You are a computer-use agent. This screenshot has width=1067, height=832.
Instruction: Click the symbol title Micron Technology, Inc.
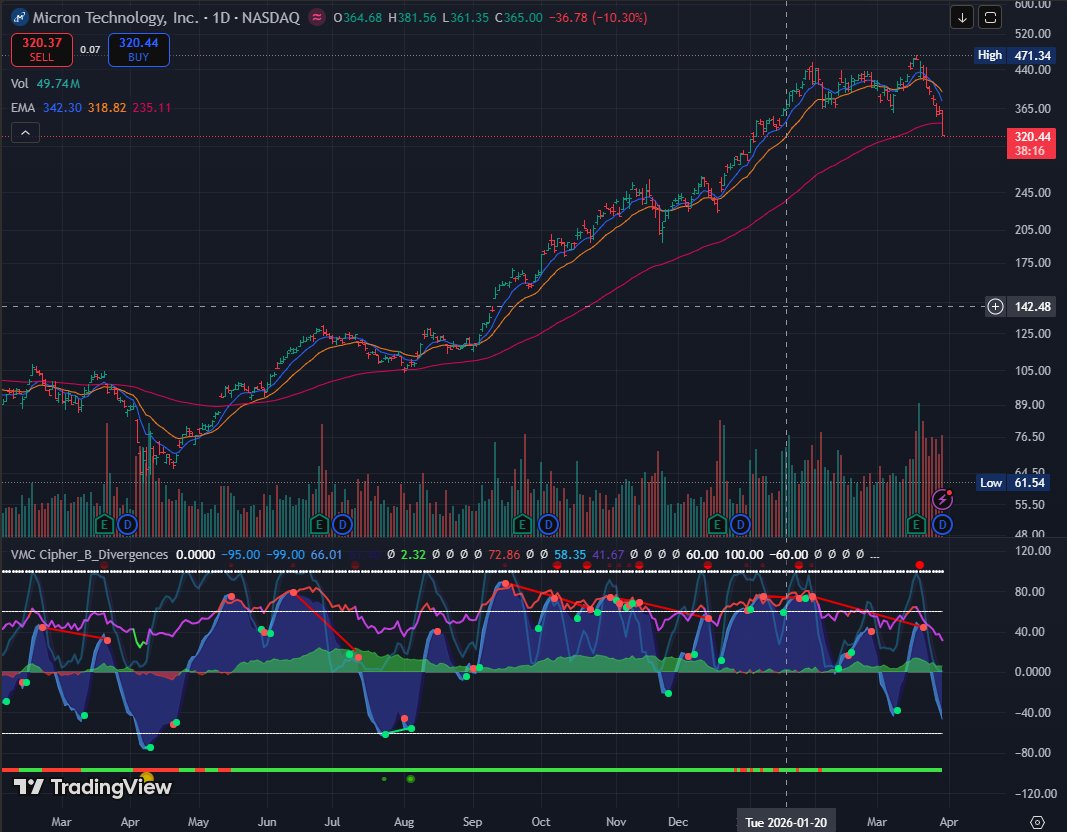(115, 18)
